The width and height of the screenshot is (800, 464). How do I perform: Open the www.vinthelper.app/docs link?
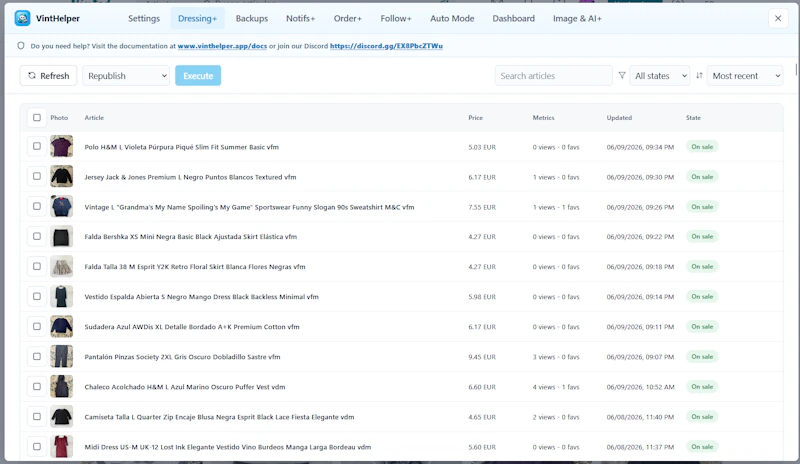(x=222, y=46)
